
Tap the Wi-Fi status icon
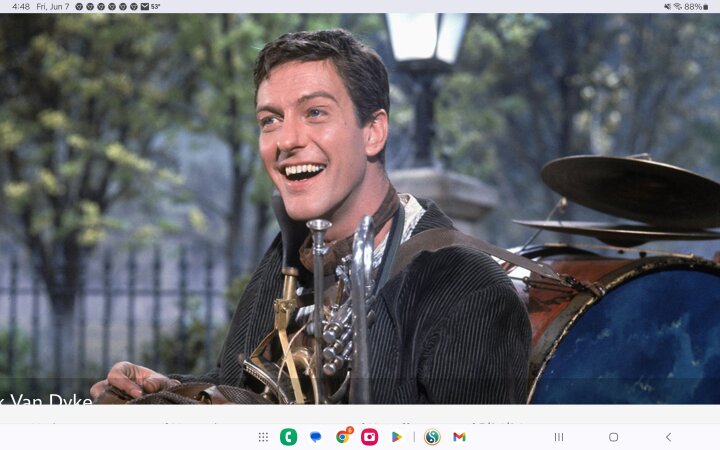point(677,6)
